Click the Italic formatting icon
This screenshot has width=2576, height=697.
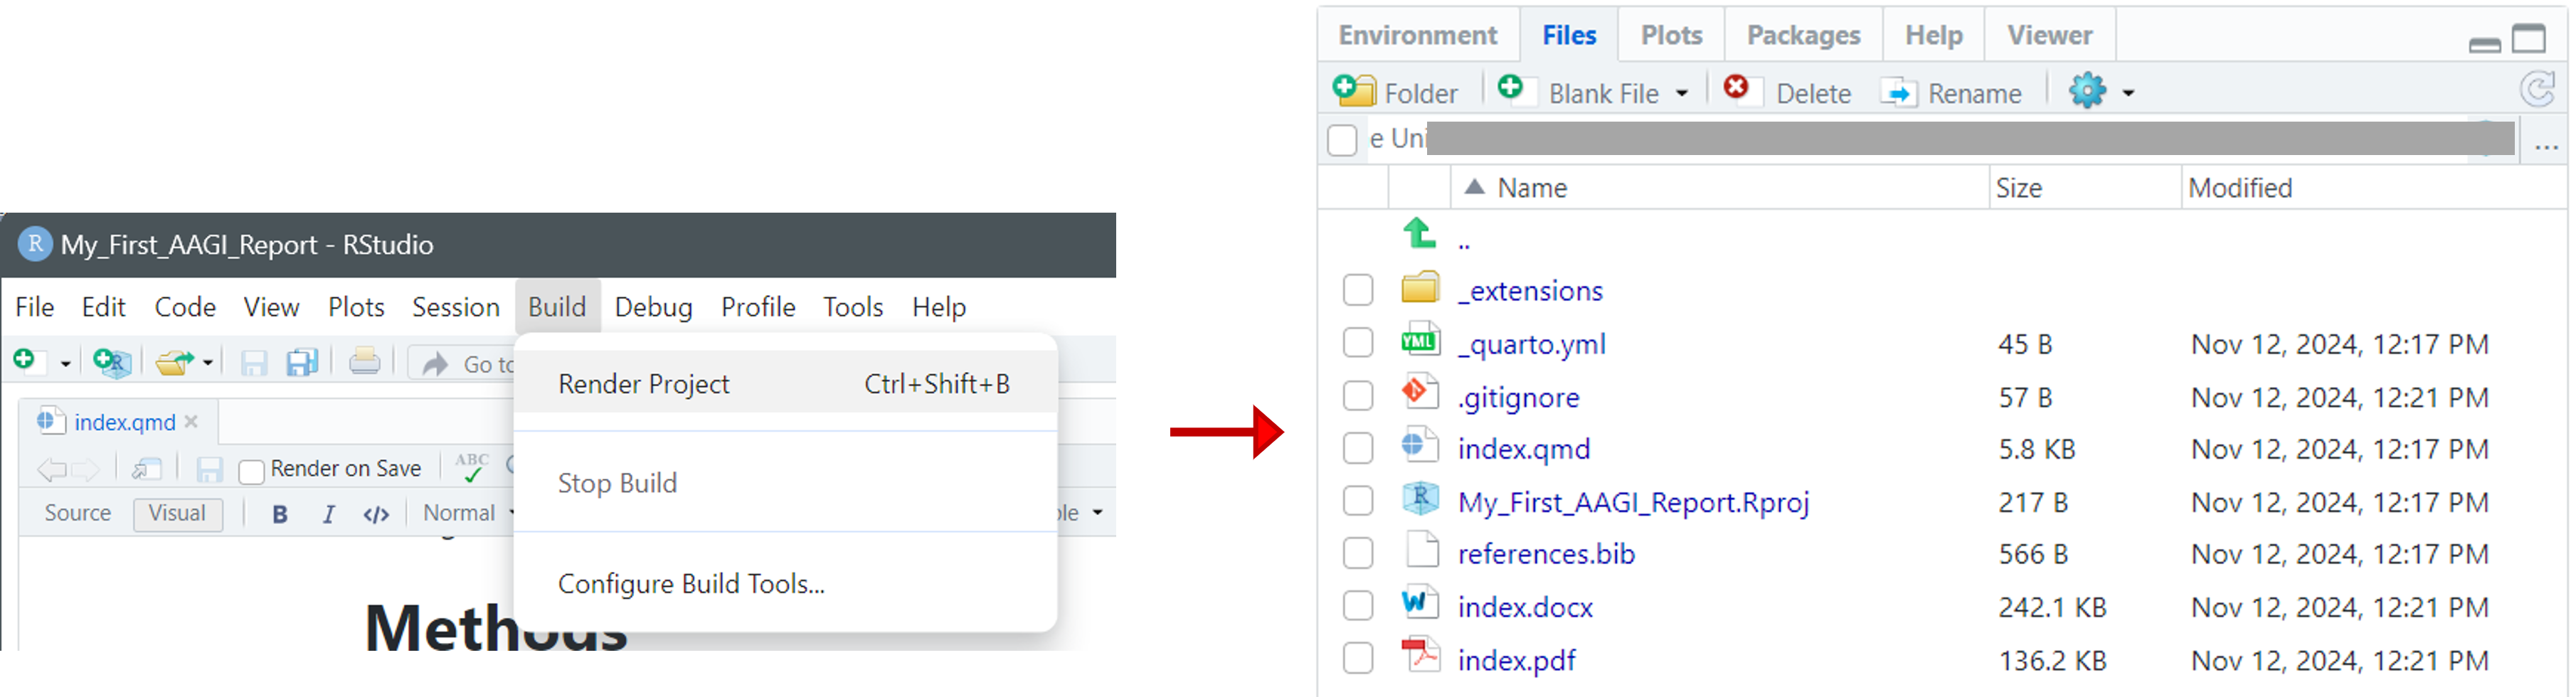tap(328, 514)
